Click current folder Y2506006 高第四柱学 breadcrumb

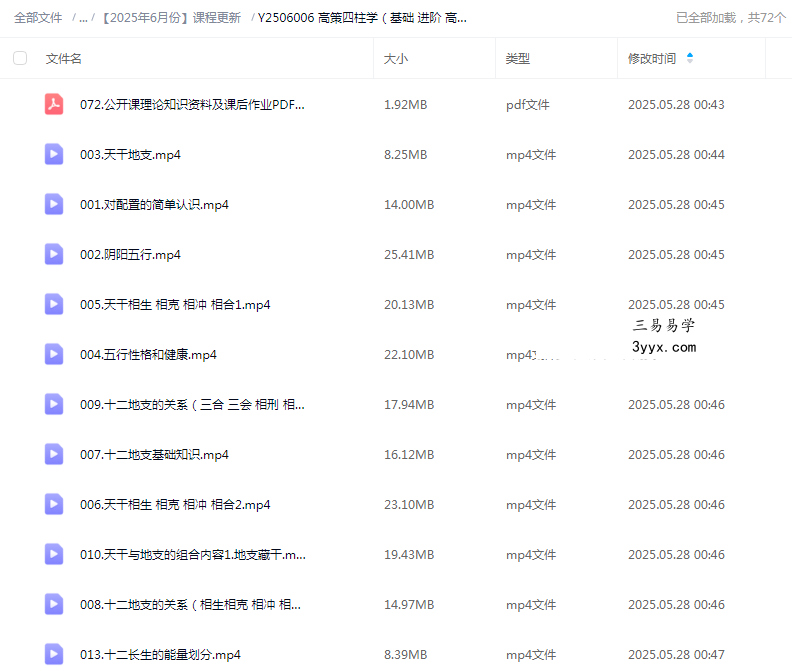click(x=362, y=18)
